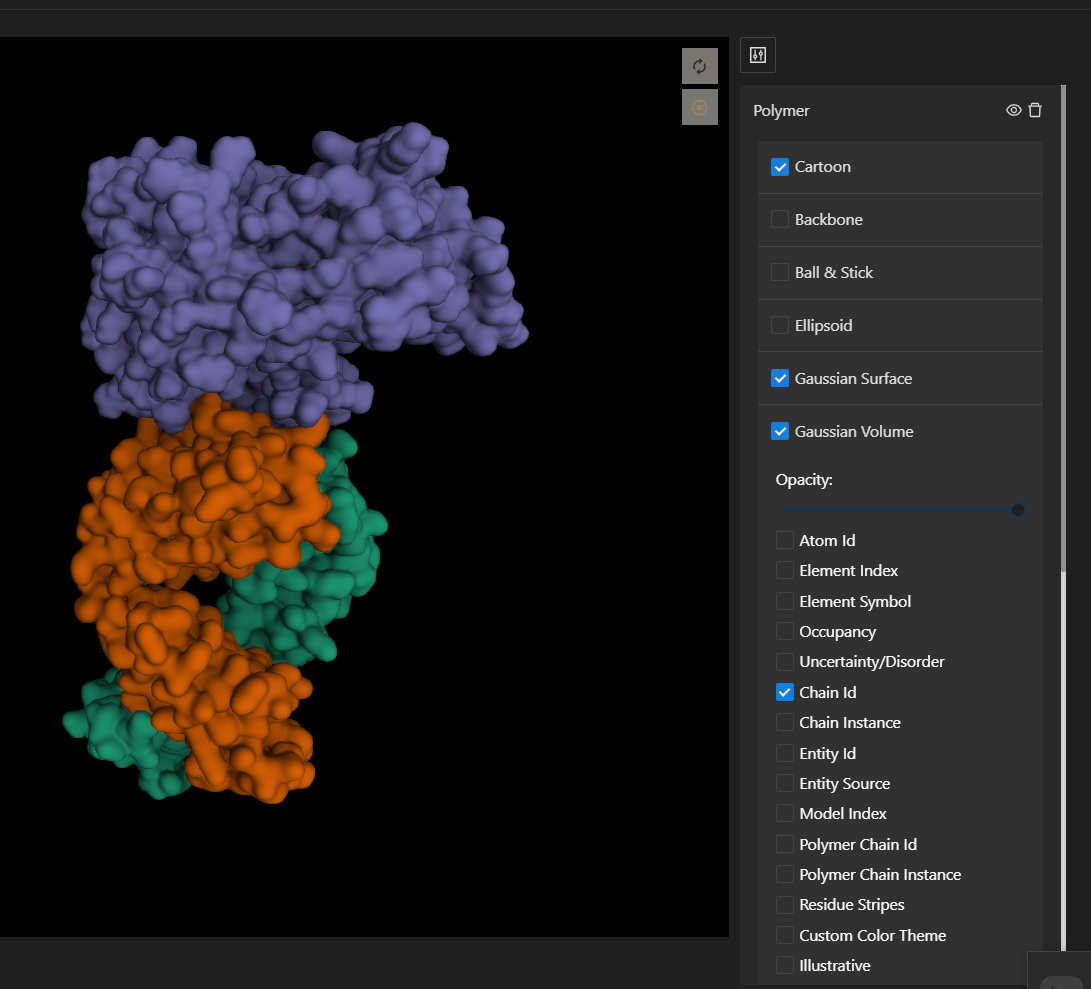
Task: Check the Ellipsoid representation checkbox
Action: (780, 326)
